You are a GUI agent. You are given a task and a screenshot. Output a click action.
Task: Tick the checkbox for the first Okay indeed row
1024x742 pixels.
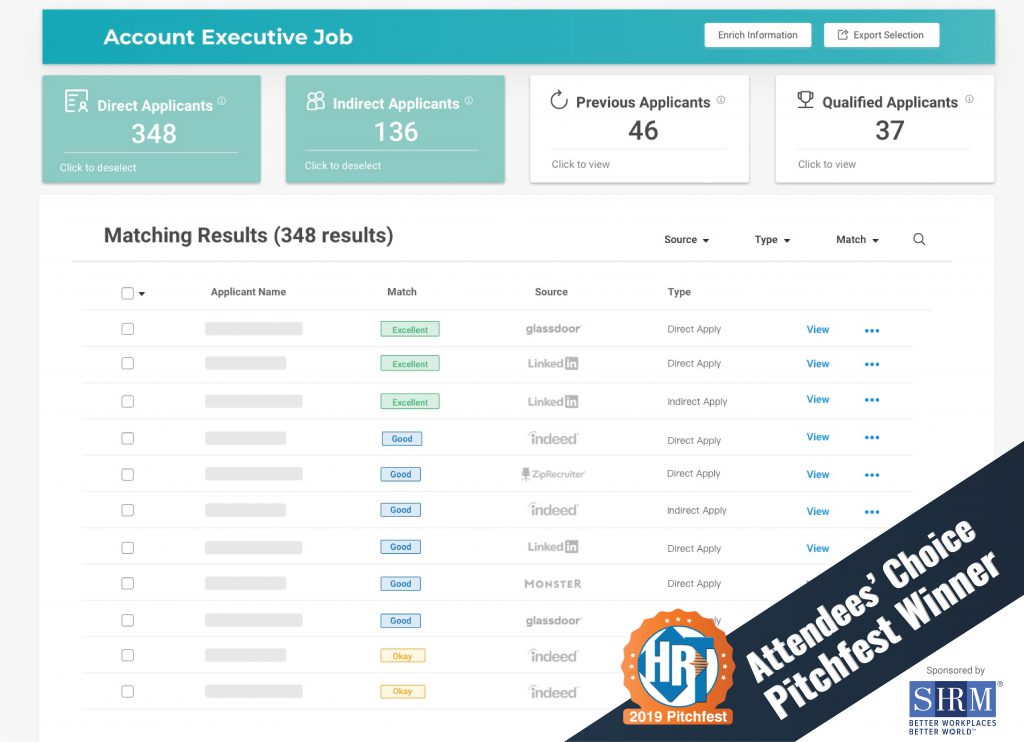point(127,655)
